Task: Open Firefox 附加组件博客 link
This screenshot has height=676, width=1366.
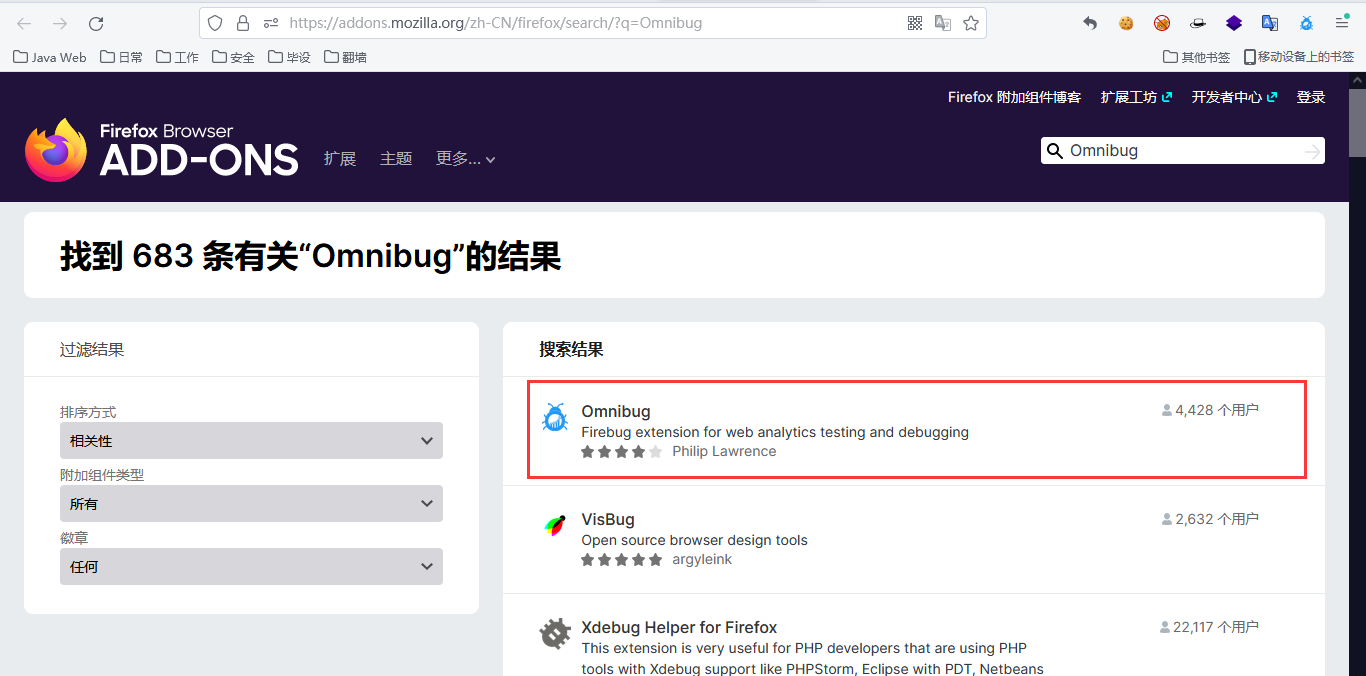Action: 1014,97
